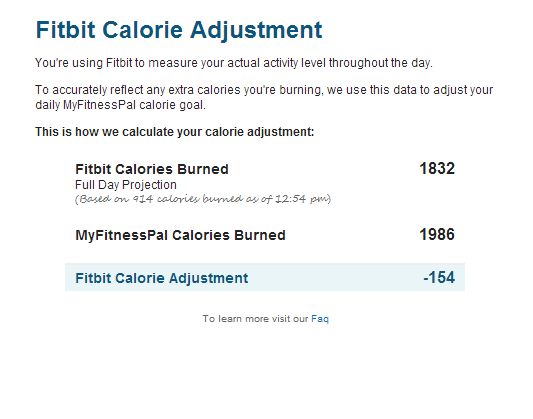Click the 1832 calories burned value
The height and width of the screenshot is (419, 533).
click(437, 168)
